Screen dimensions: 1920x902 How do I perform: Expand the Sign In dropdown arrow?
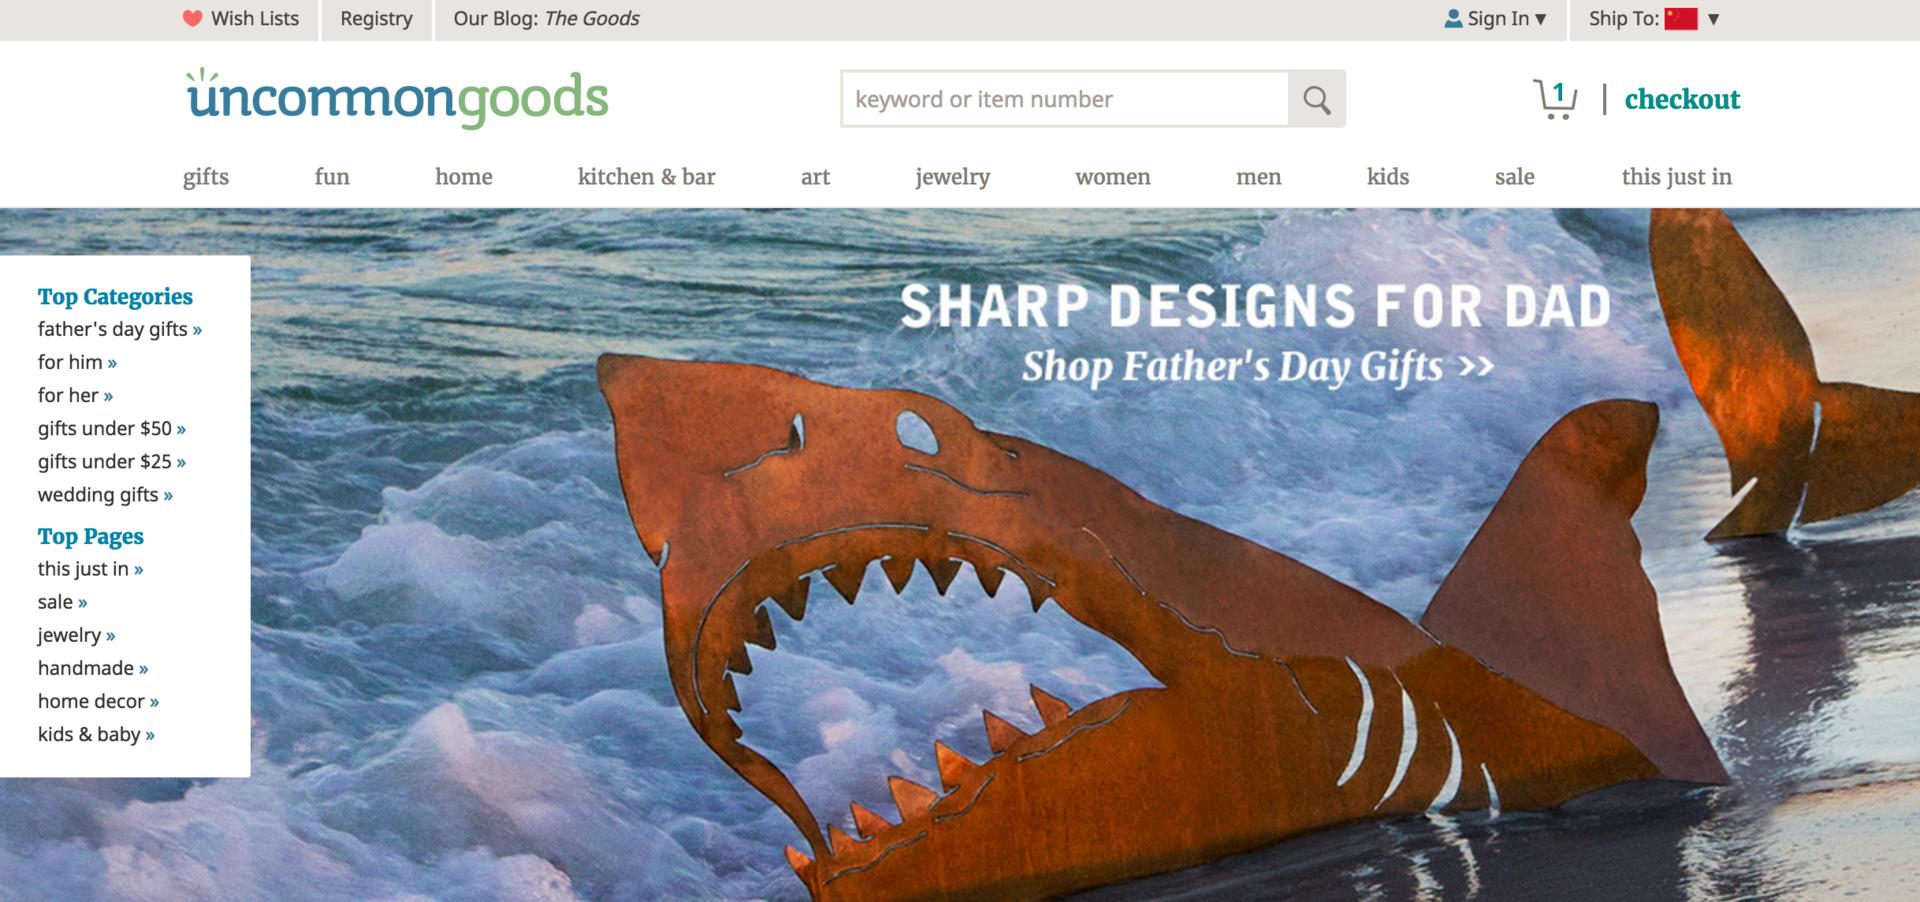(1540, 19)
